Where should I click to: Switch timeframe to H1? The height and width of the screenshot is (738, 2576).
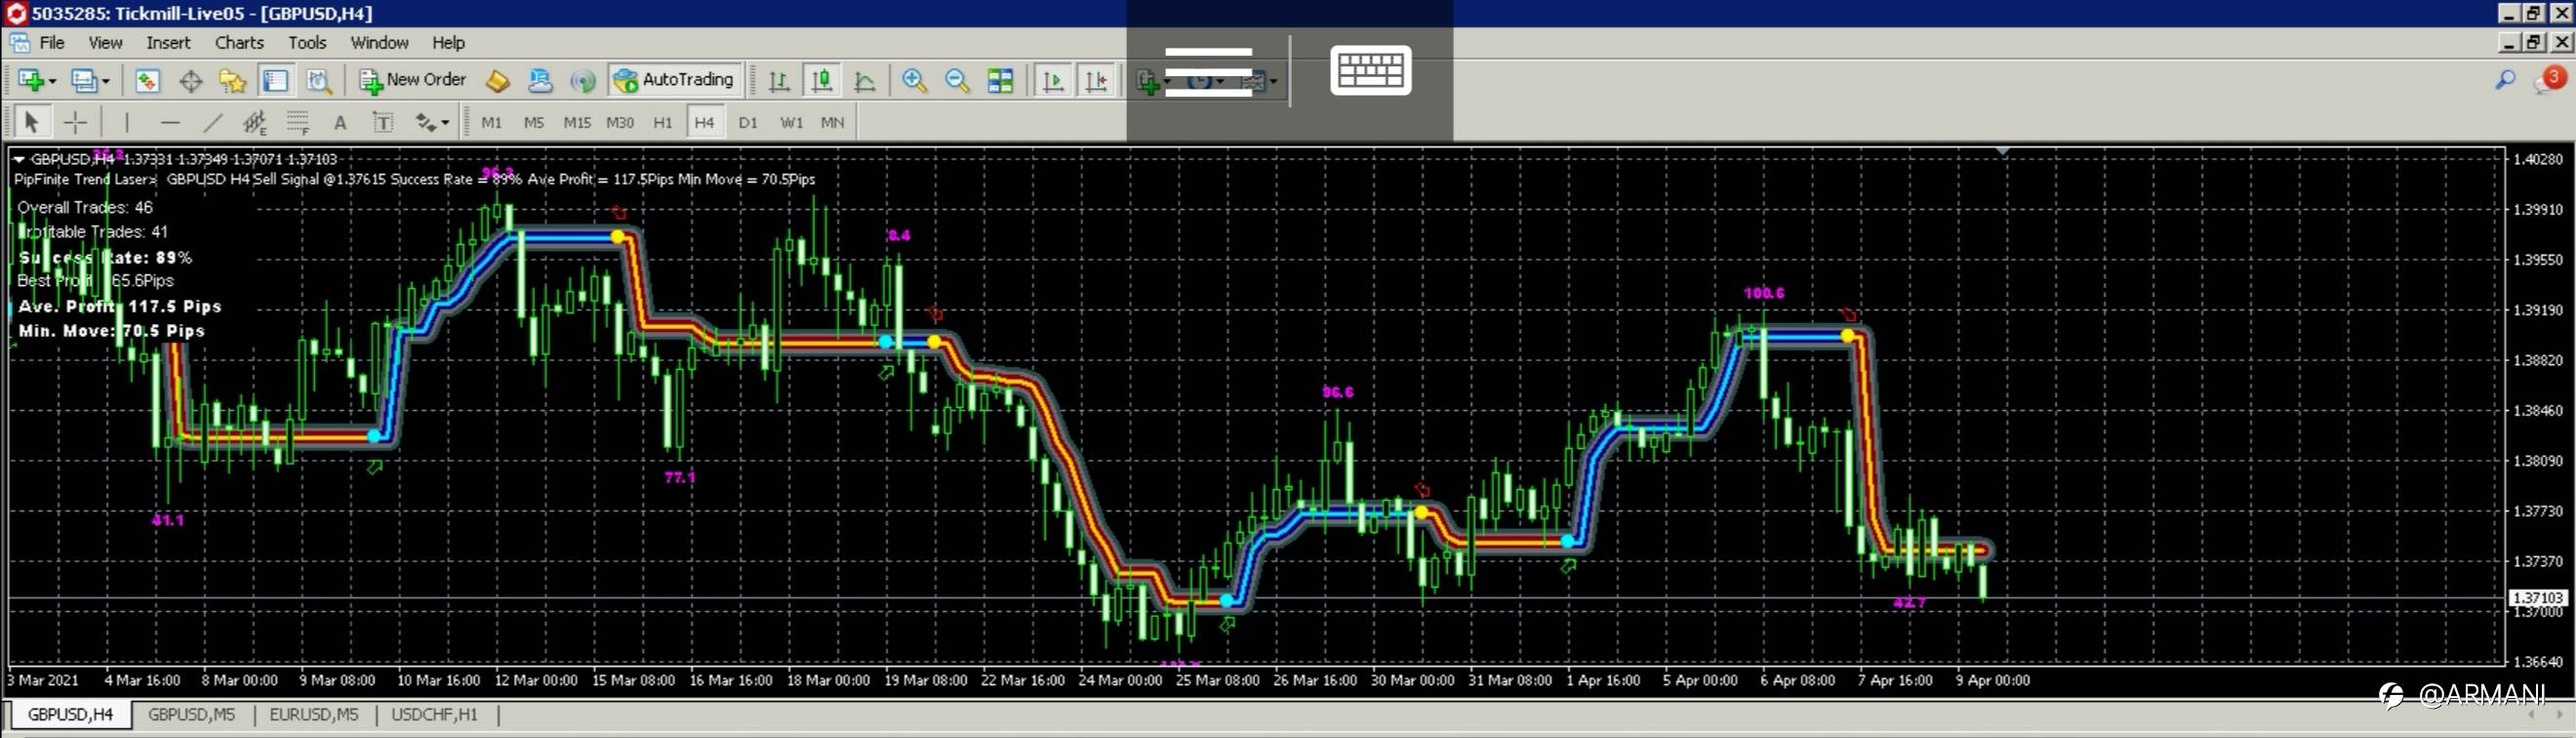663,122
